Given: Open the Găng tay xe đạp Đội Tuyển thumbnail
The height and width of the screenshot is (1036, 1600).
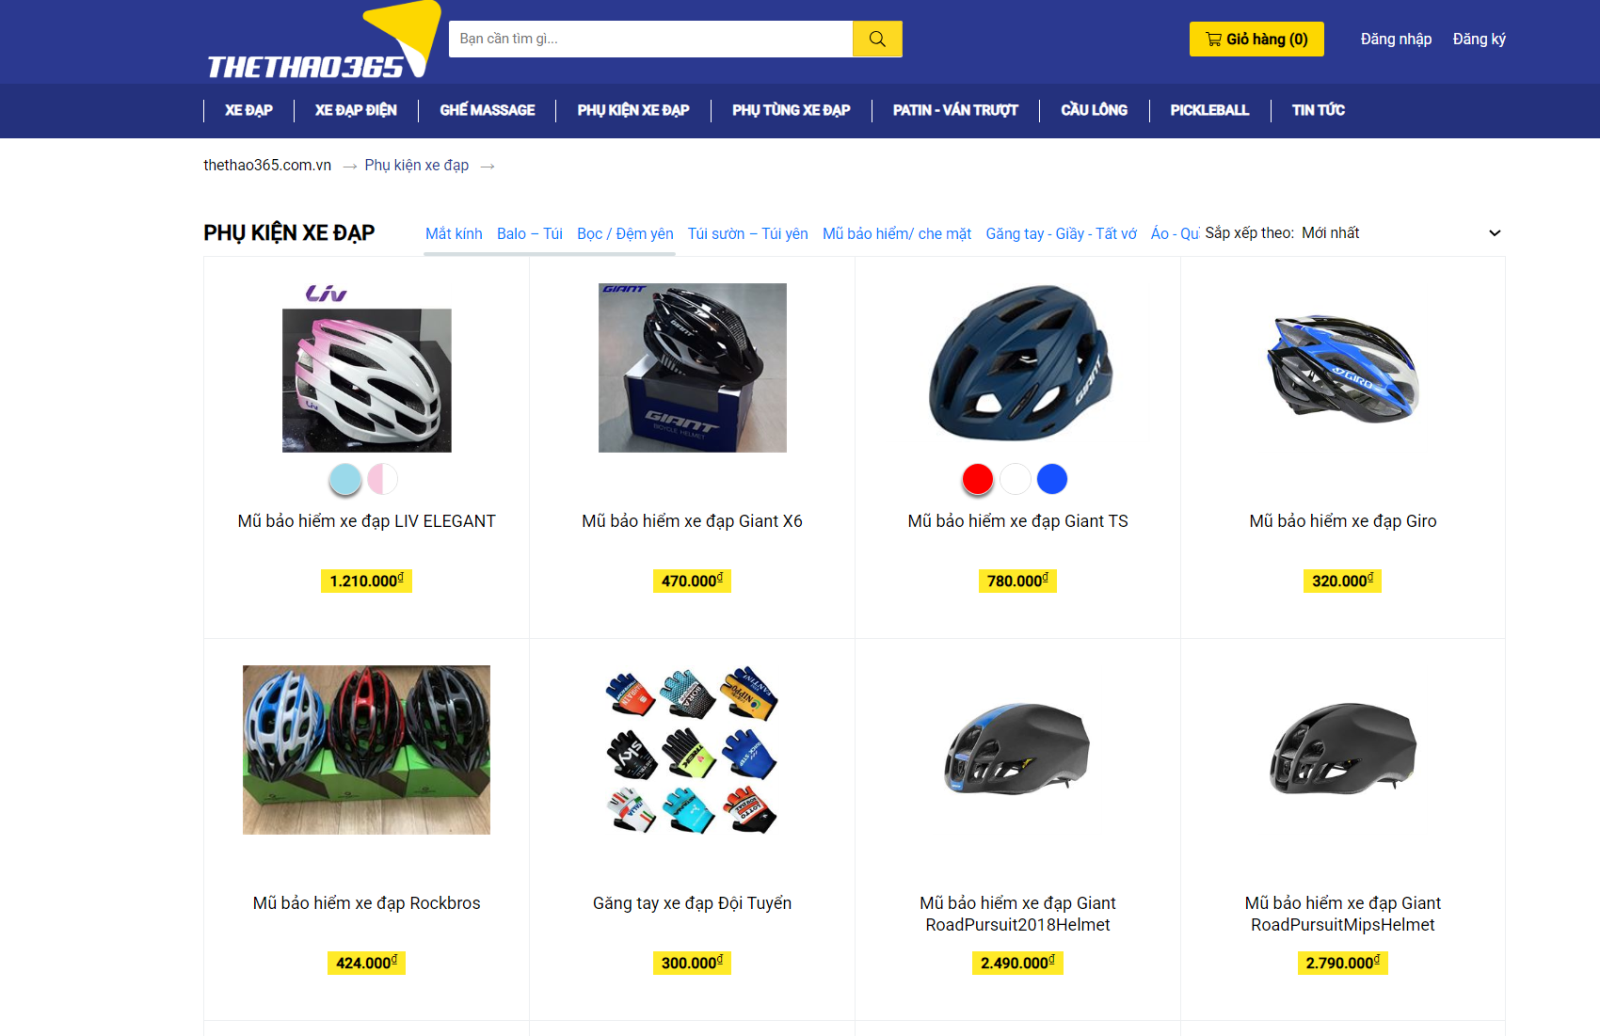Looking at the screenshot, I should [x=692, y=750].
